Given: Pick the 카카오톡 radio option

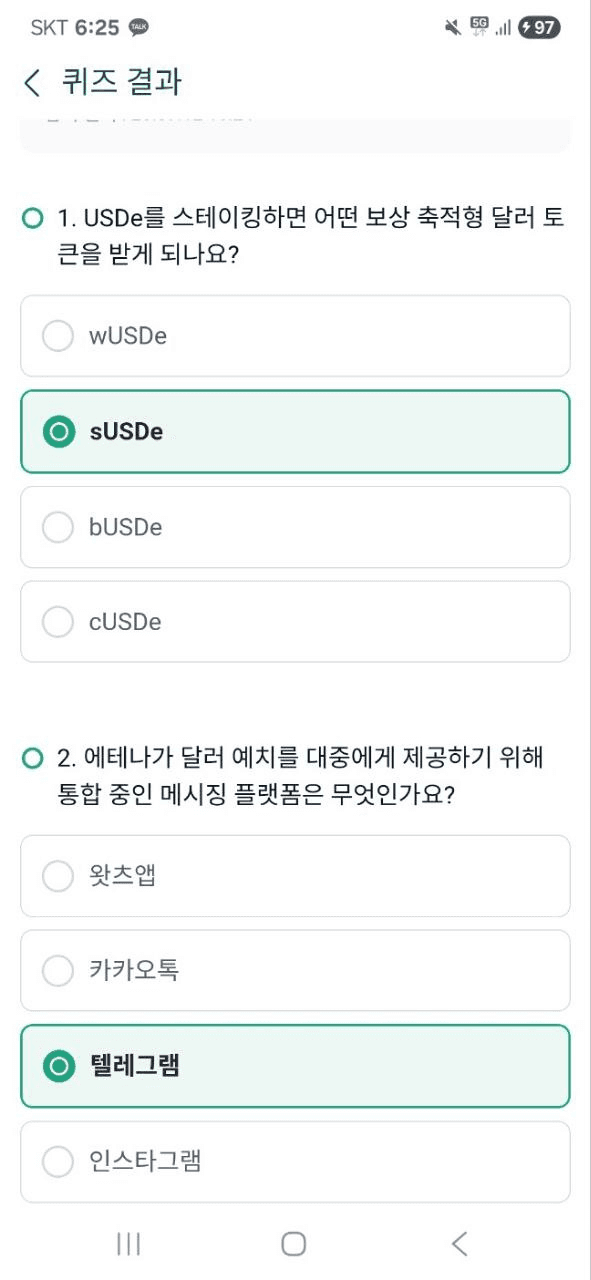Looking at the screenshot, I should click(x=295, y=971).
